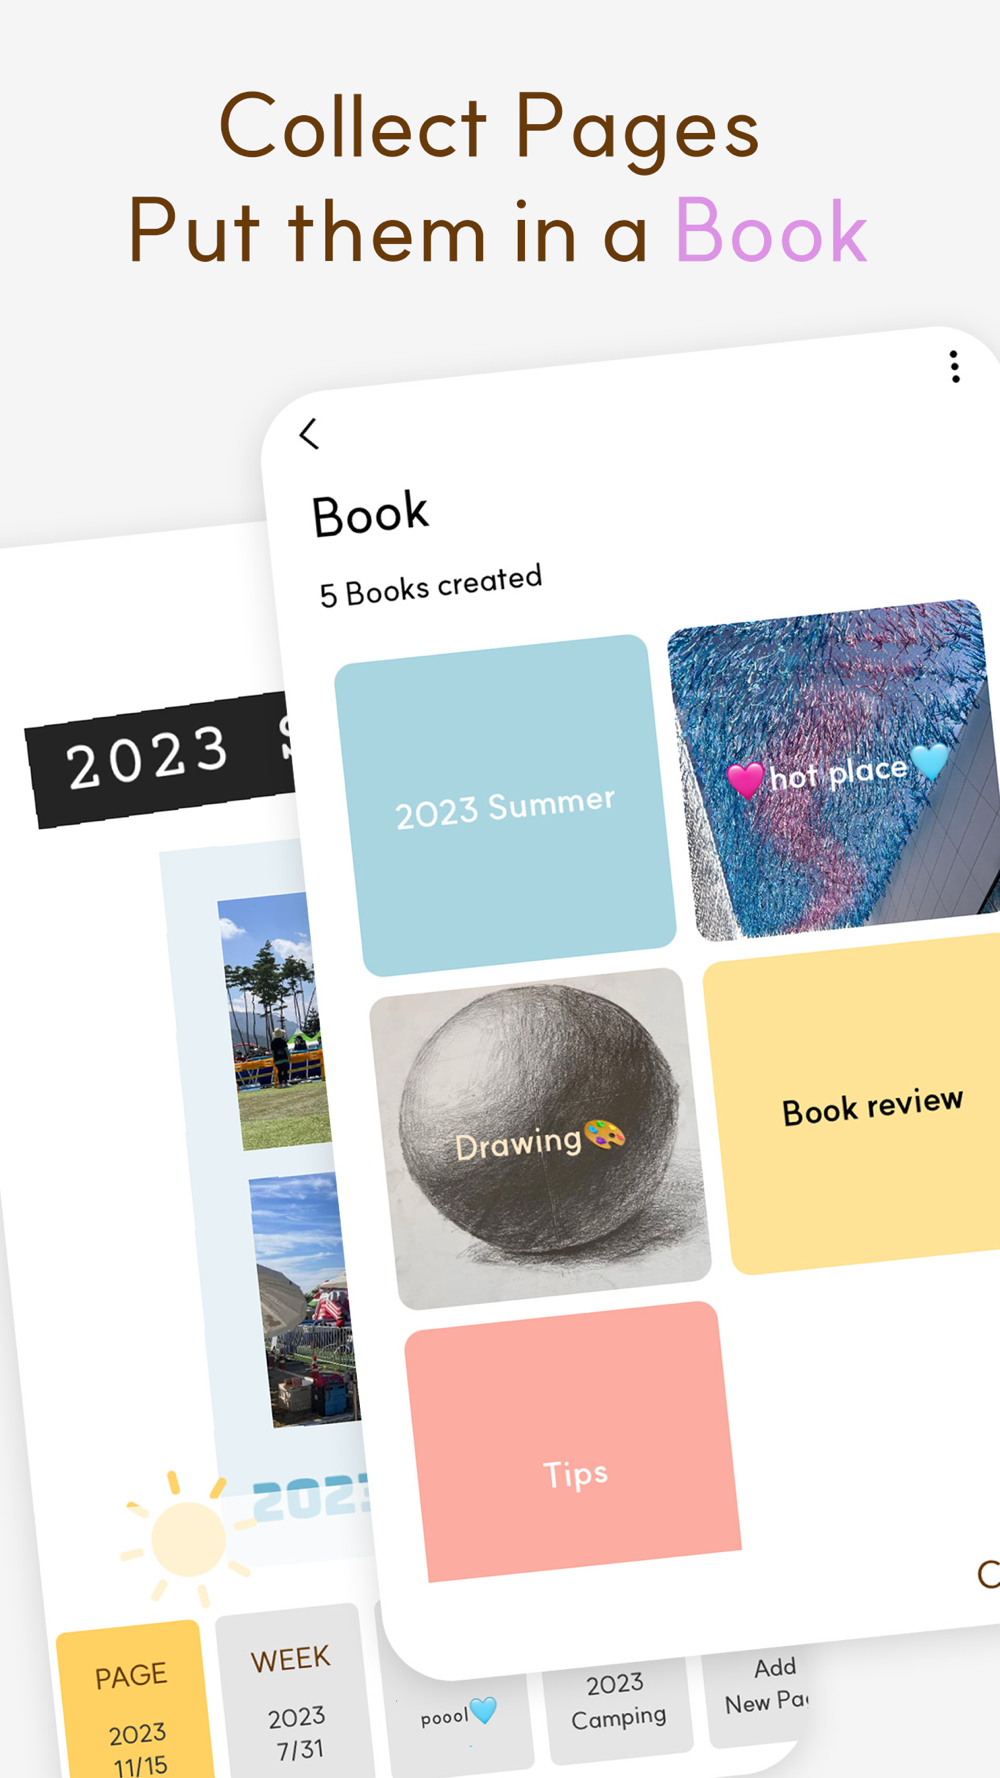The width and height of the screenshot is (1000, 1778).
Task: Click the pink heart emoji on hot place
Action: pyautogui.click(x=745, y=779)
